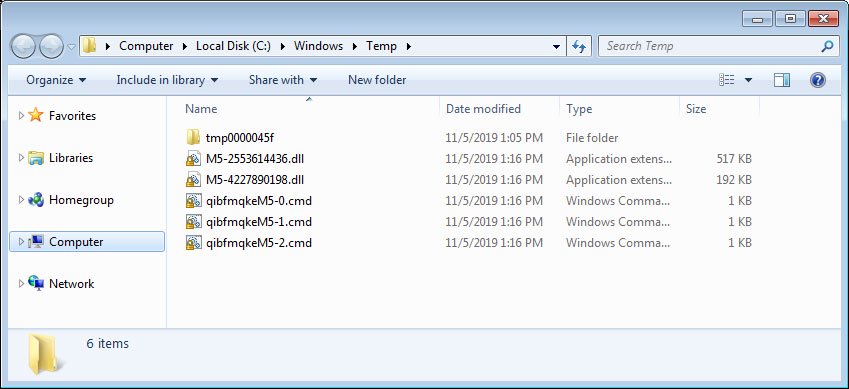Open the Share with menu
Image resolution: width=849 pixels, height=389 pixels.
[283, 80]
